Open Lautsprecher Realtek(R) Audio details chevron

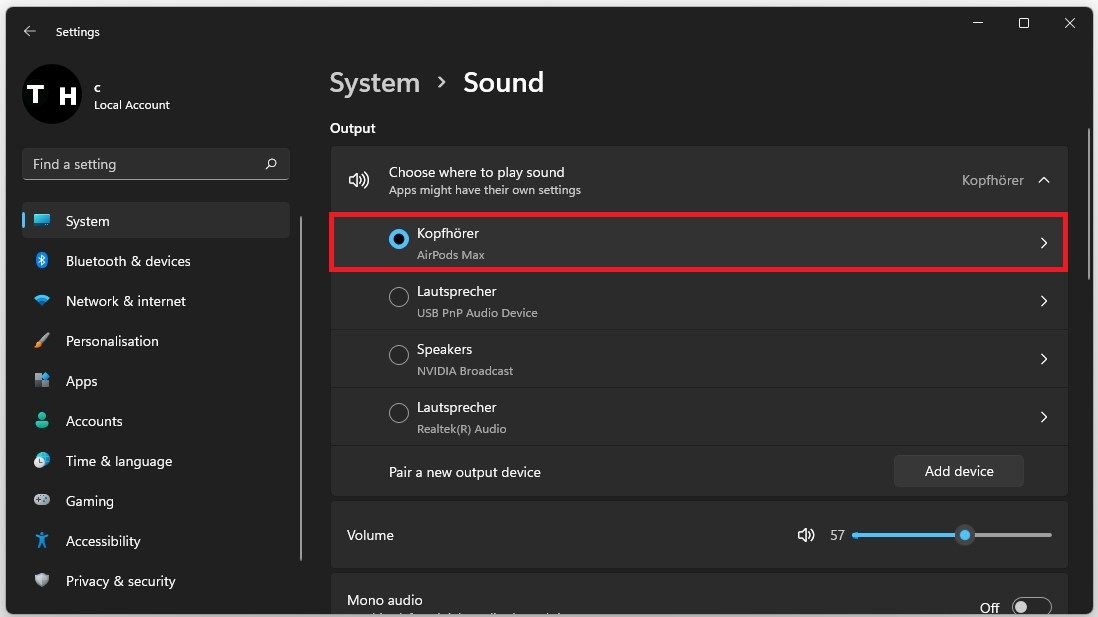(x=1044, y=417)
